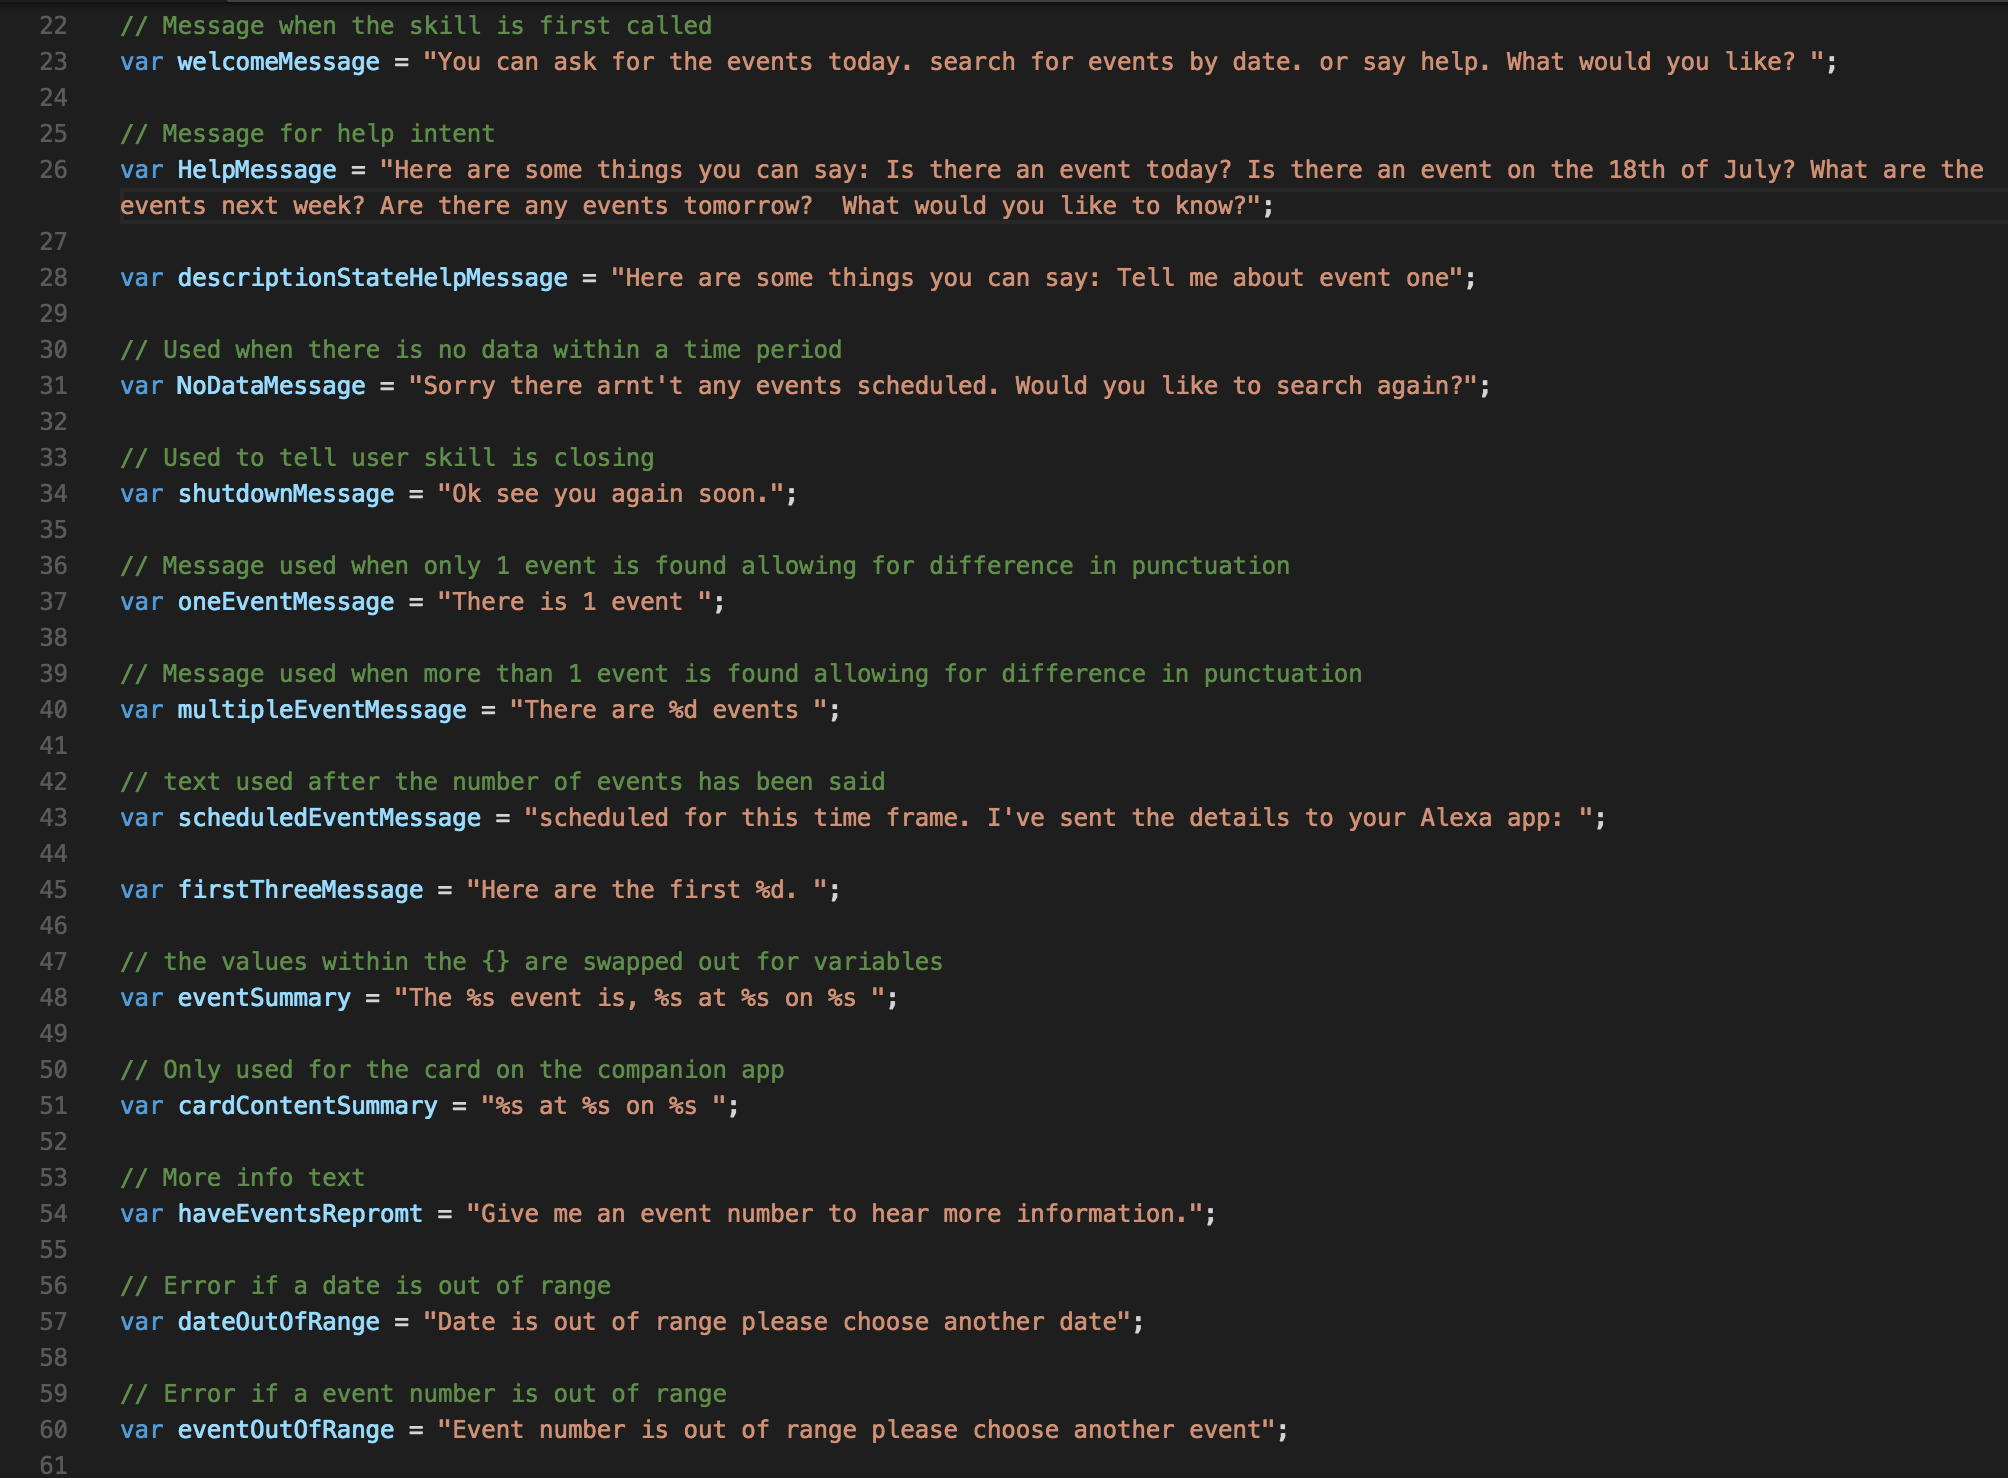This screenshot has height=1478, width=2008.
Task: Click the scheduledEventMessage variable name
Action: pyautogui.click(x=329, y=818)
